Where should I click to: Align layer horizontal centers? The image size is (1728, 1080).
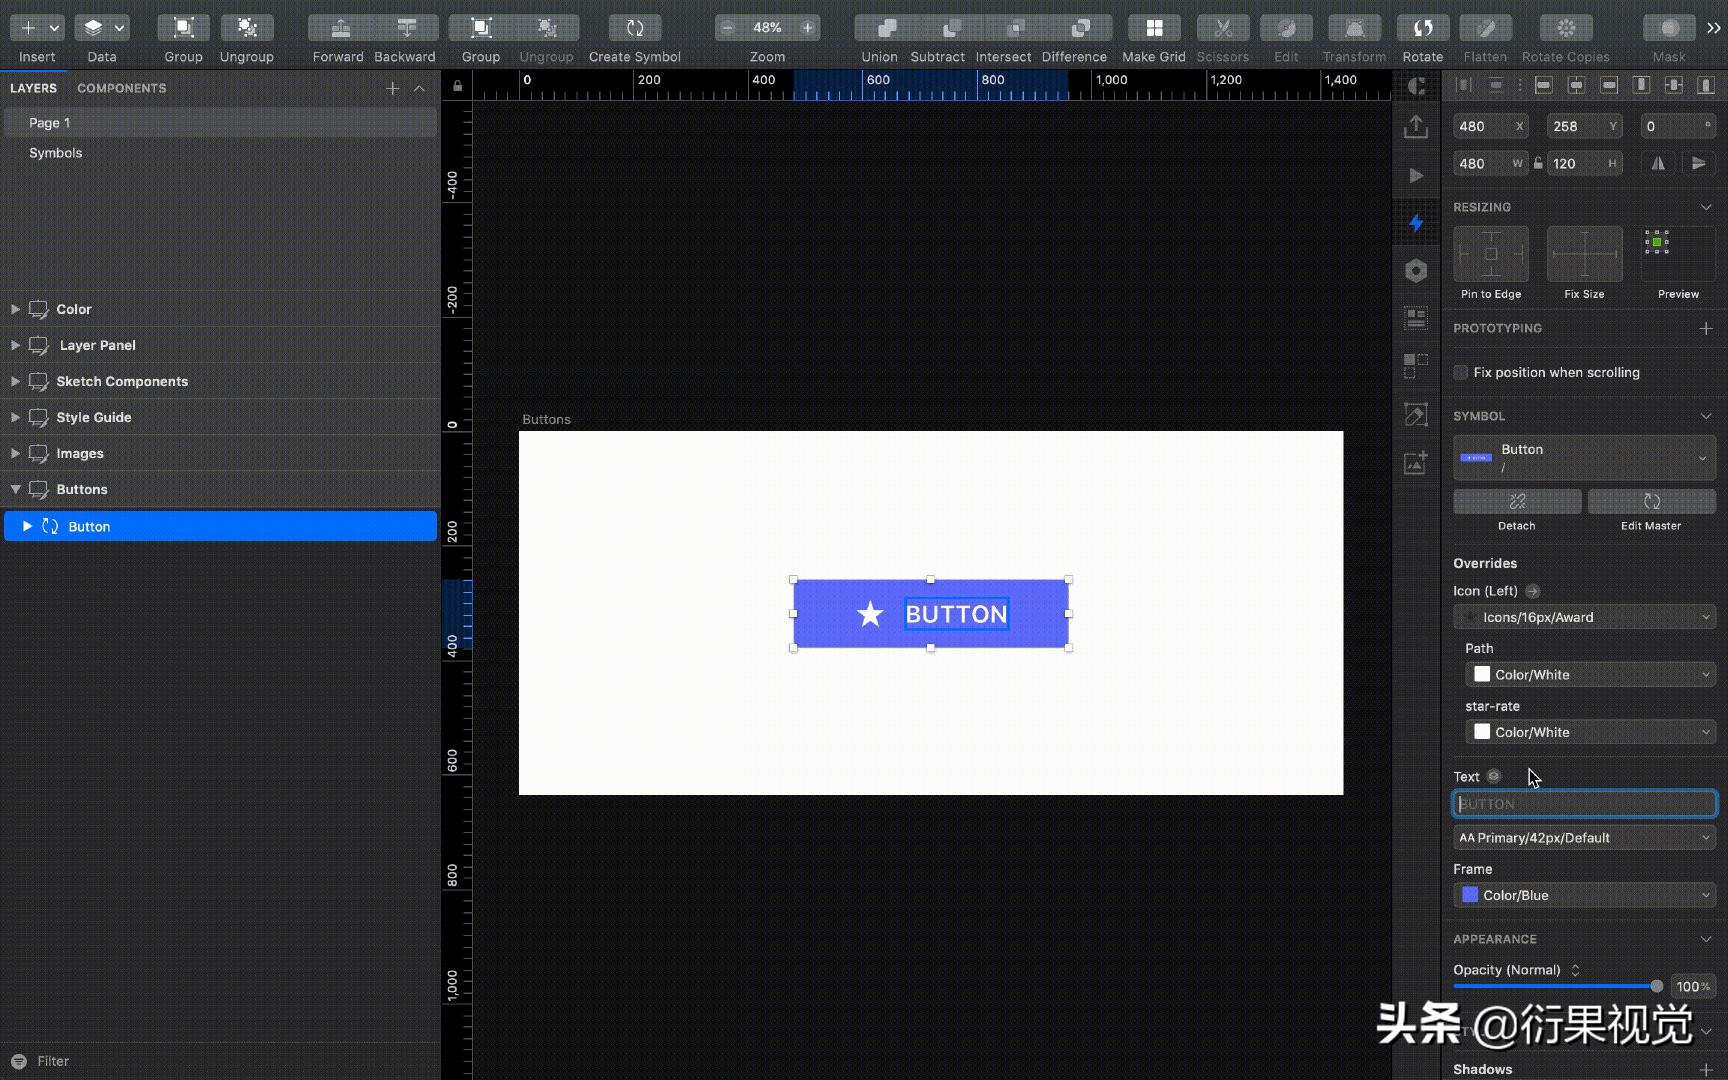(1576, 85)
